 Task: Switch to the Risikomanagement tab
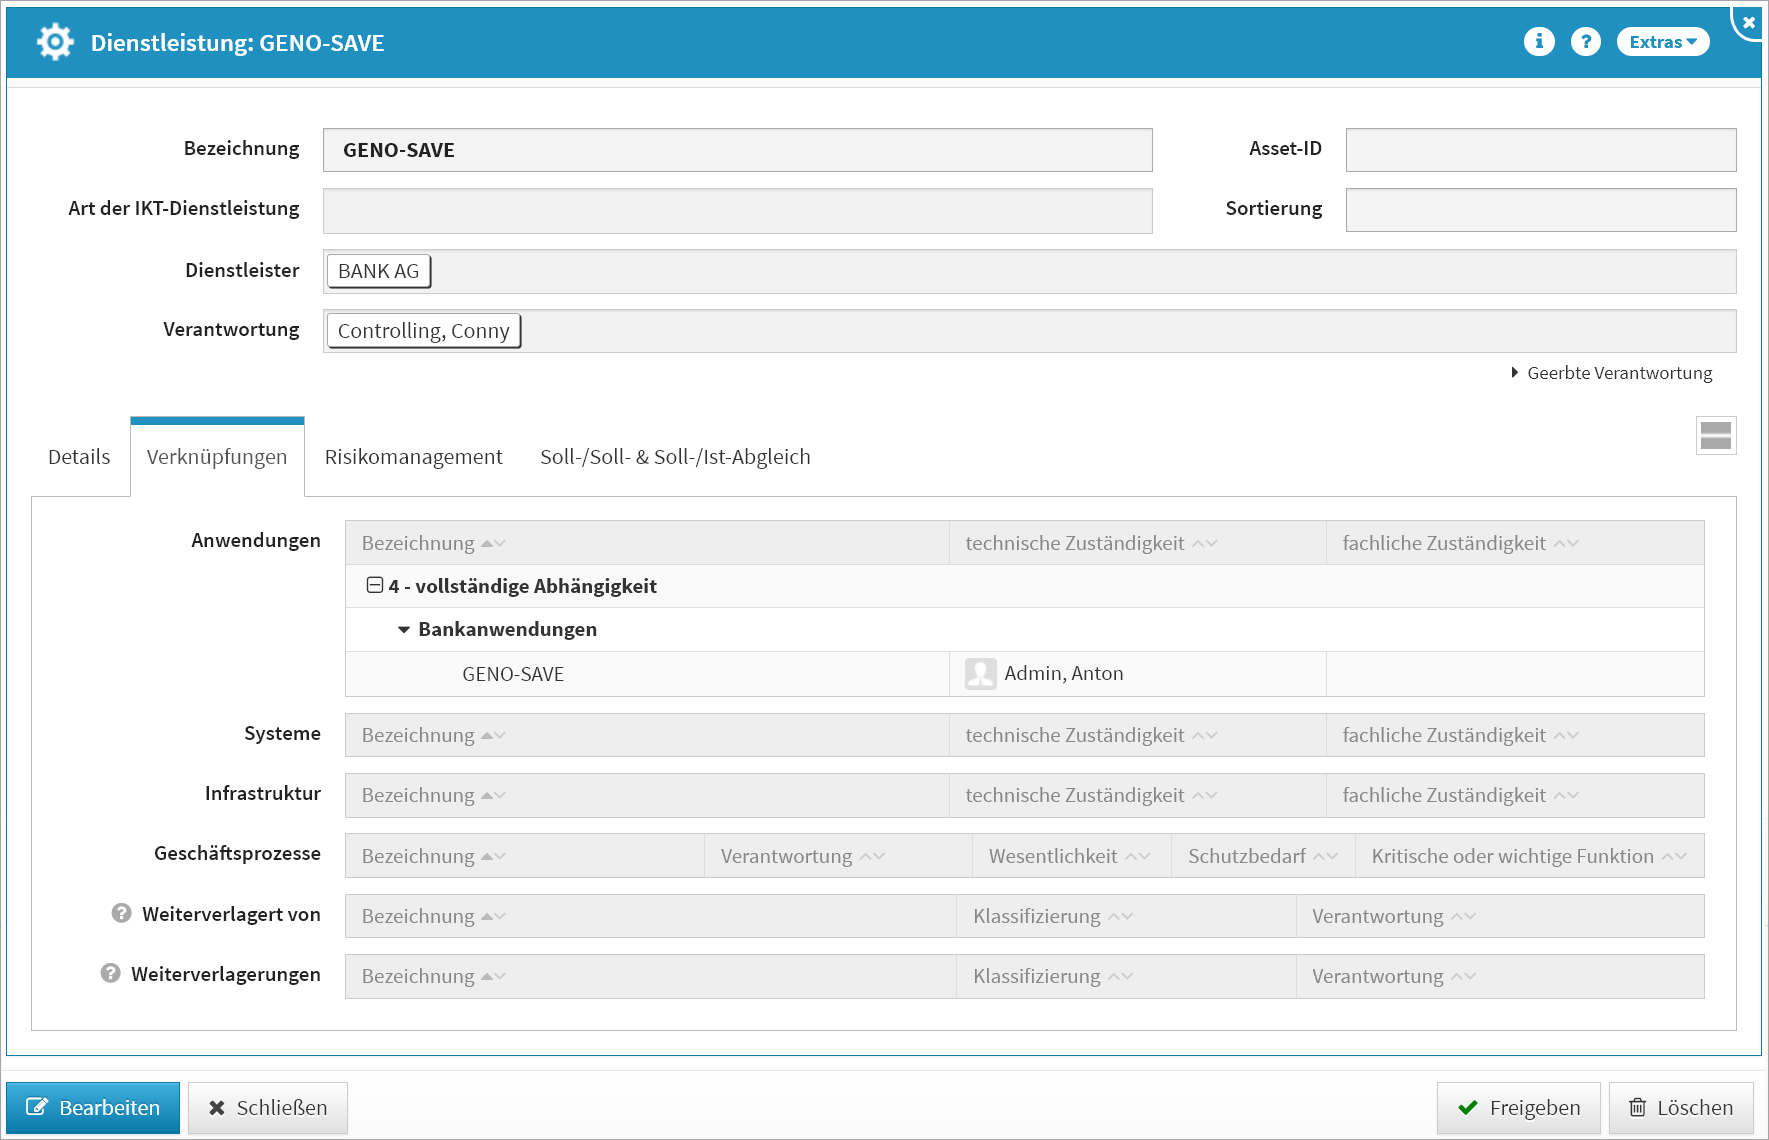(413, 457)
